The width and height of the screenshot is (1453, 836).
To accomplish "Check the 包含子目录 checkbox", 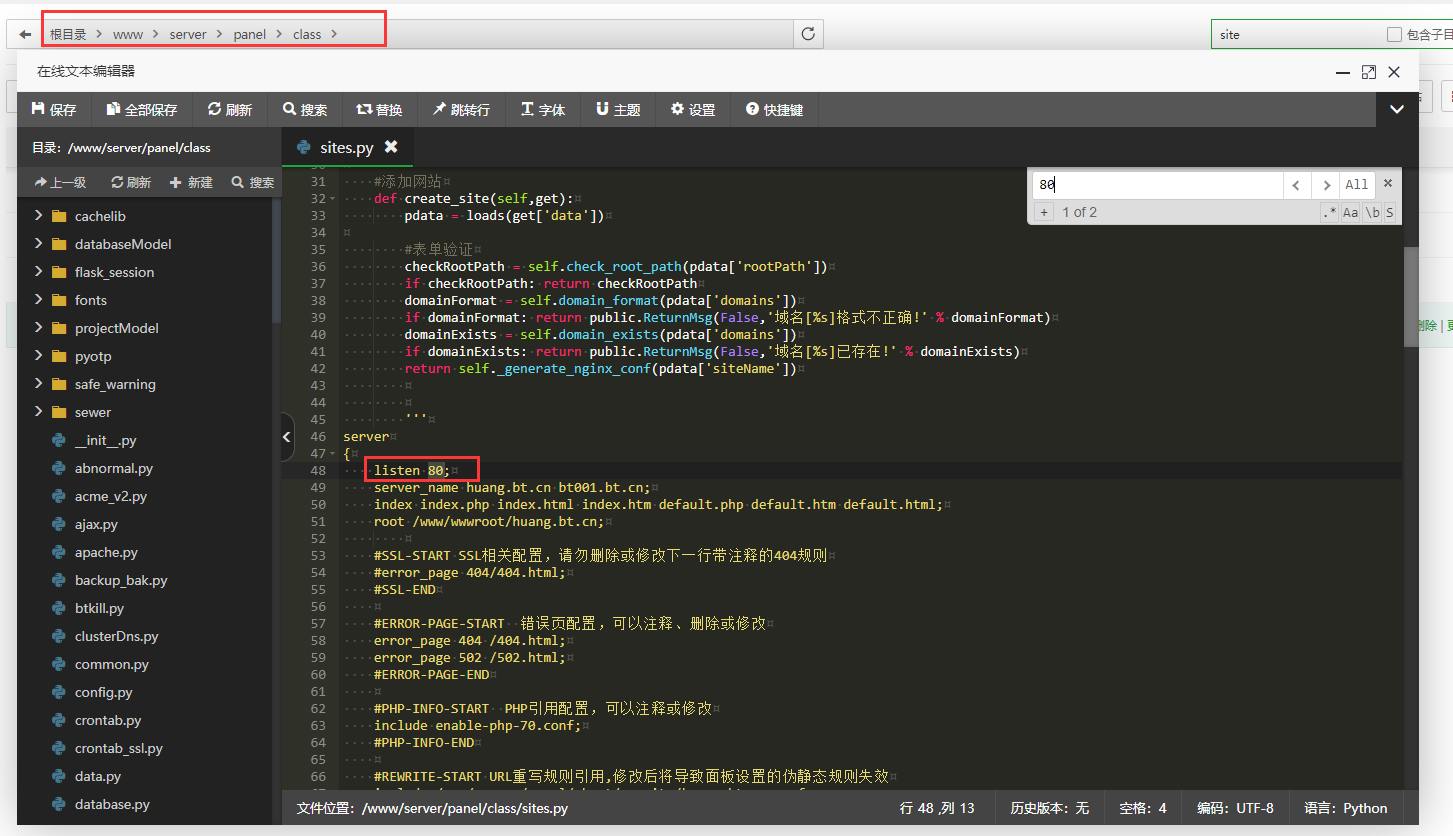I will coord(1394,34).
